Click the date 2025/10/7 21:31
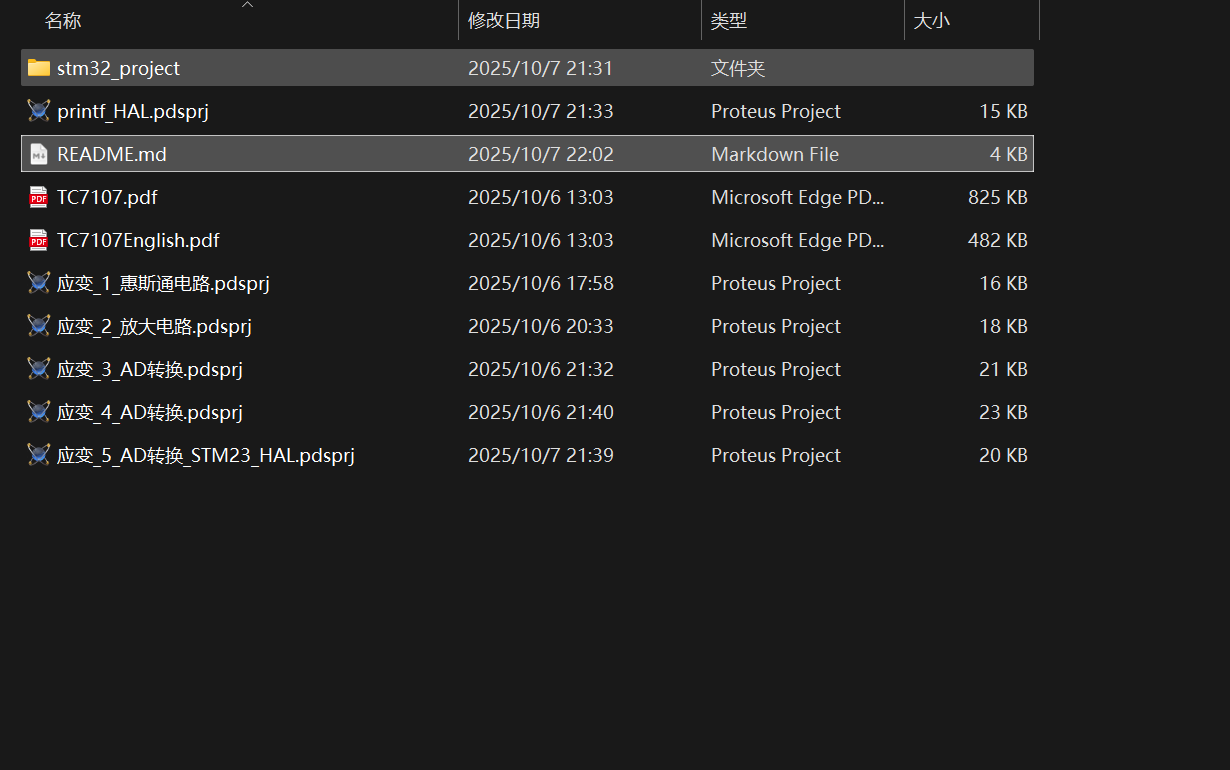Image resolution: width=1230 pixels, height=770 pixels. pyautogui.click(x=540, y=68)
